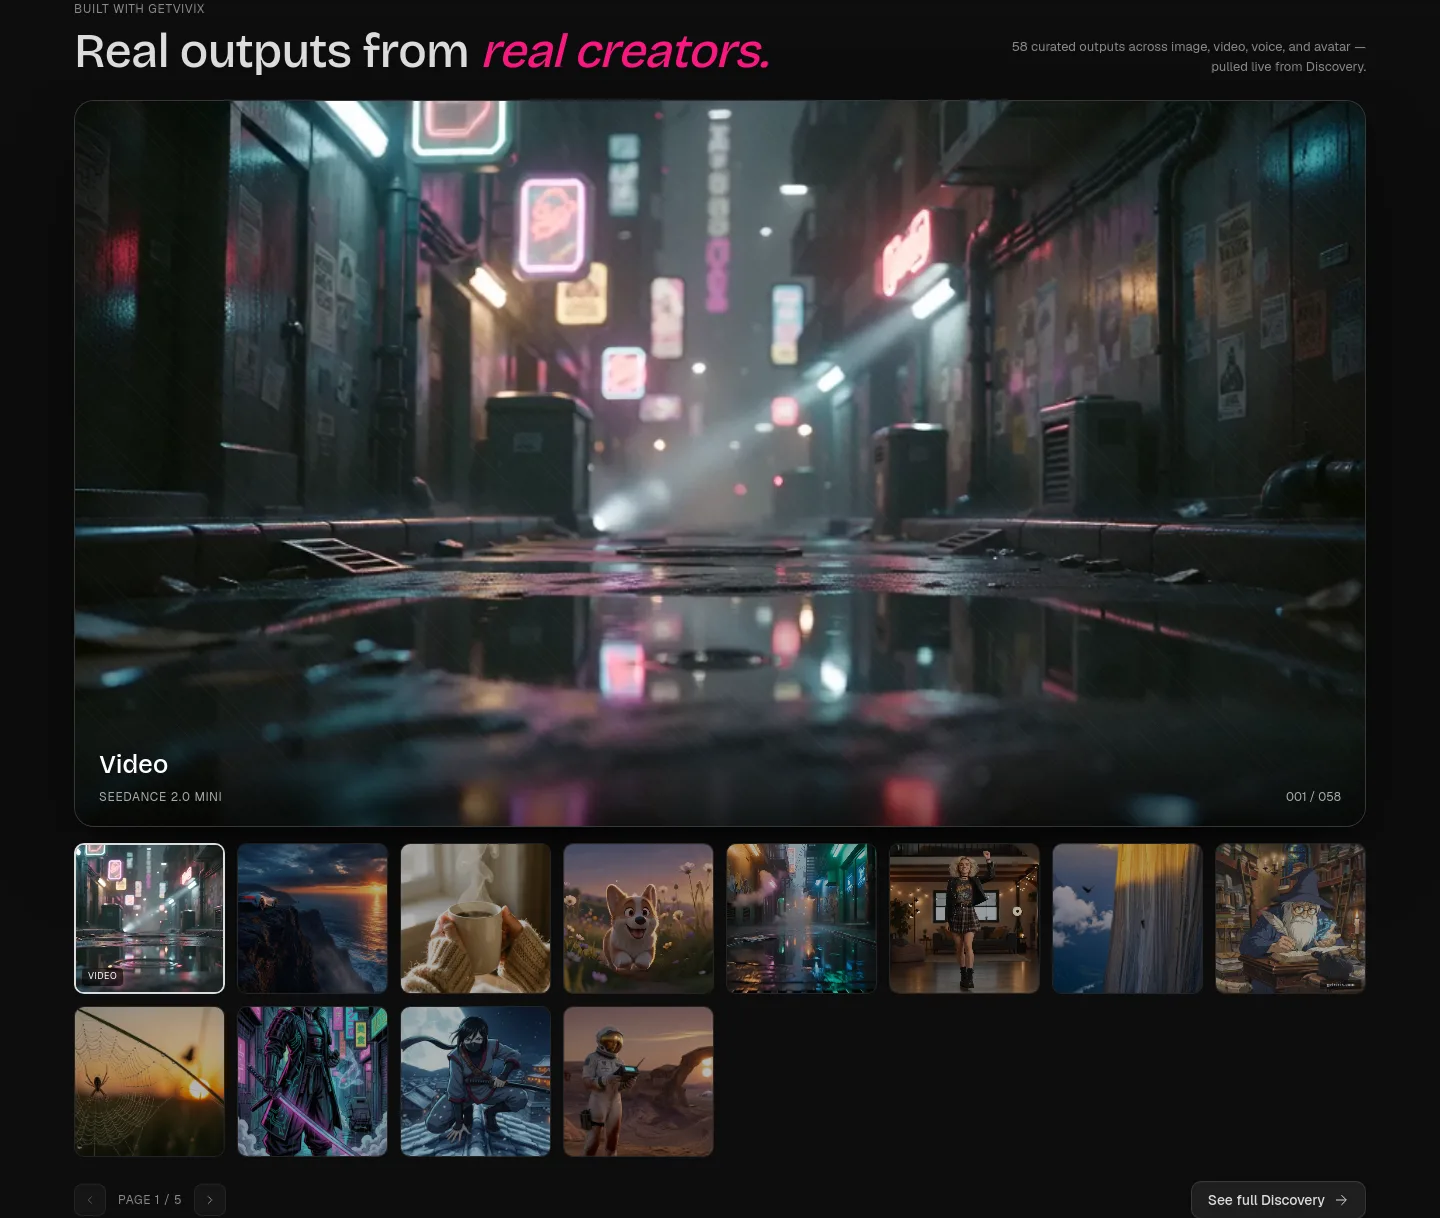Select the sky and birds thumbnail
The width and height of the screenshot is (1440, 1218).
1128,918
